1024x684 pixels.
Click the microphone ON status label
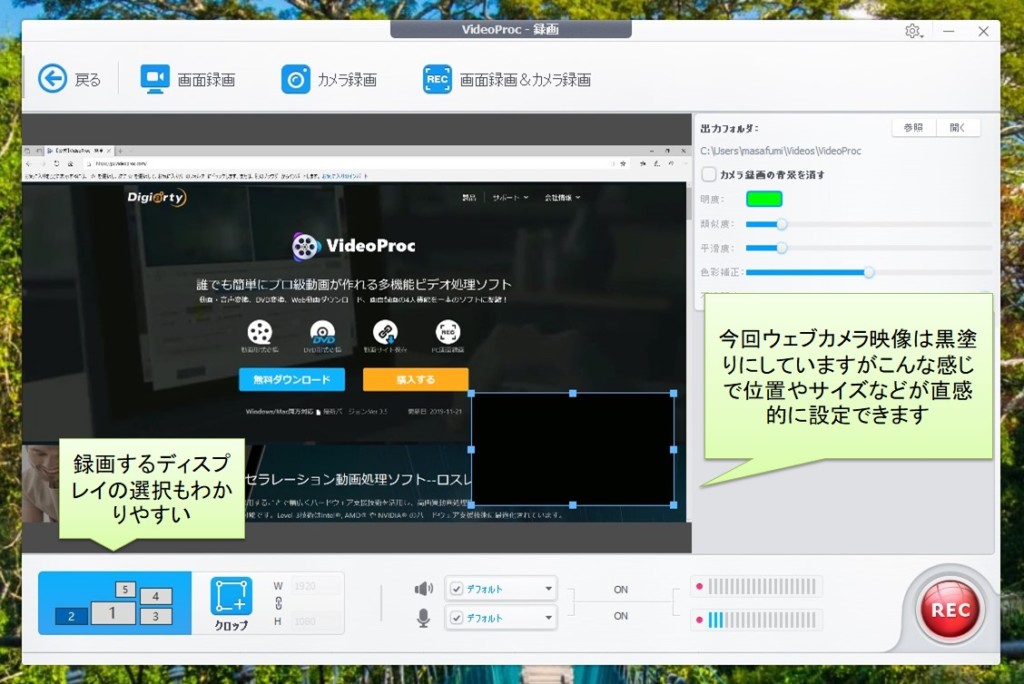[620, 616]
